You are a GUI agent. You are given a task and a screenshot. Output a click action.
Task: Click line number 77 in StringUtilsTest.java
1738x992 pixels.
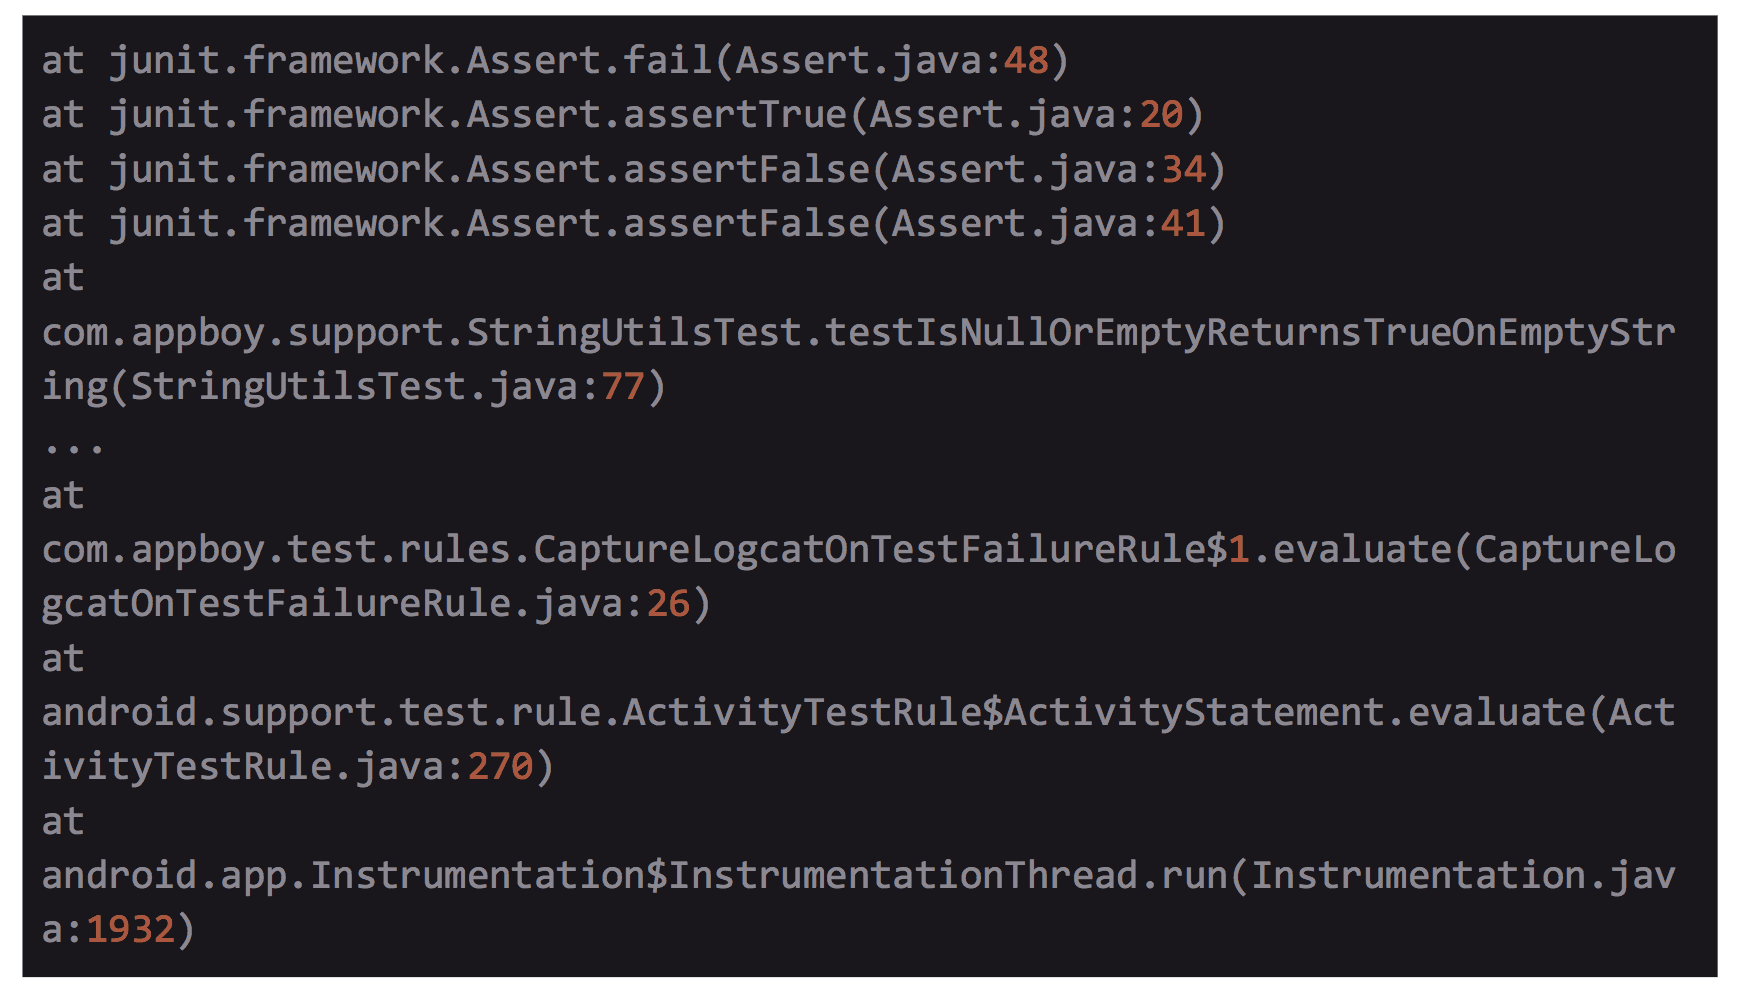[623, 387]
